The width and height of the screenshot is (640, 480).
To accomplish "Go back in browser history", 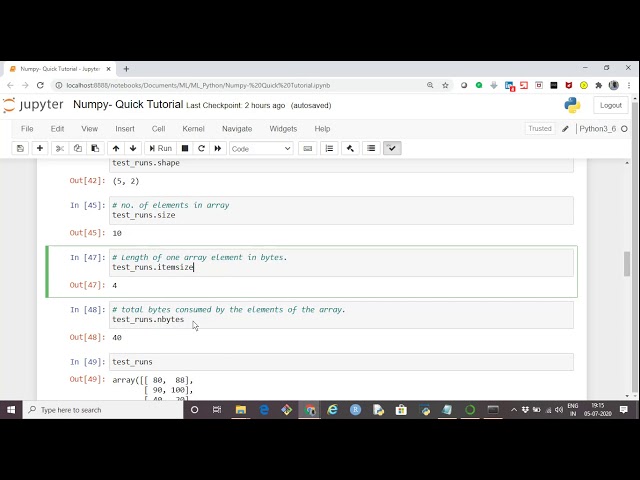I will coord(10,85).
